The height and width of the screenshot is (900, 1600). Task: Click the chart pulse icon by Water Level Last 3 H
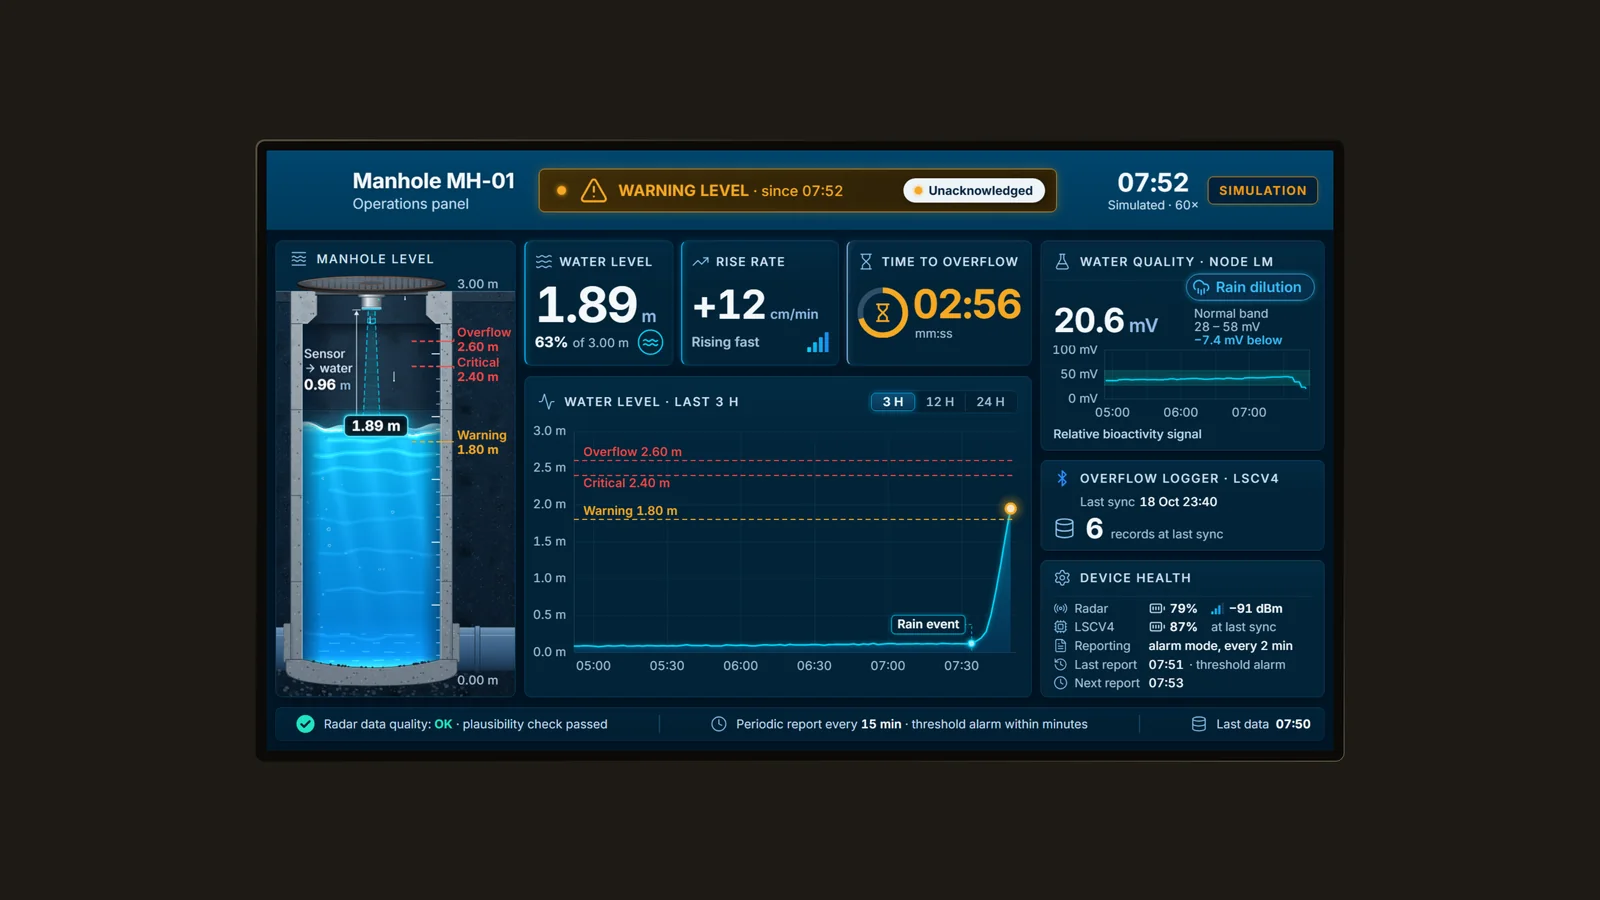click(547, 401)
